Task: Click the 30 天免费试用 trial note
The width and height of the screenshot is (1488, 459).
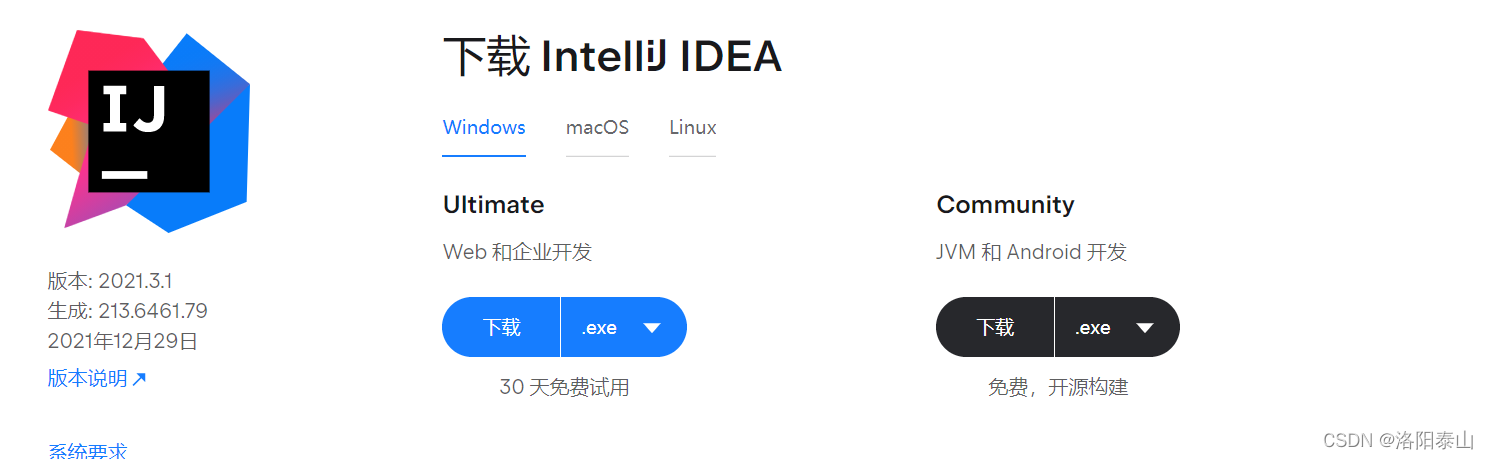Action: [564, 387]
